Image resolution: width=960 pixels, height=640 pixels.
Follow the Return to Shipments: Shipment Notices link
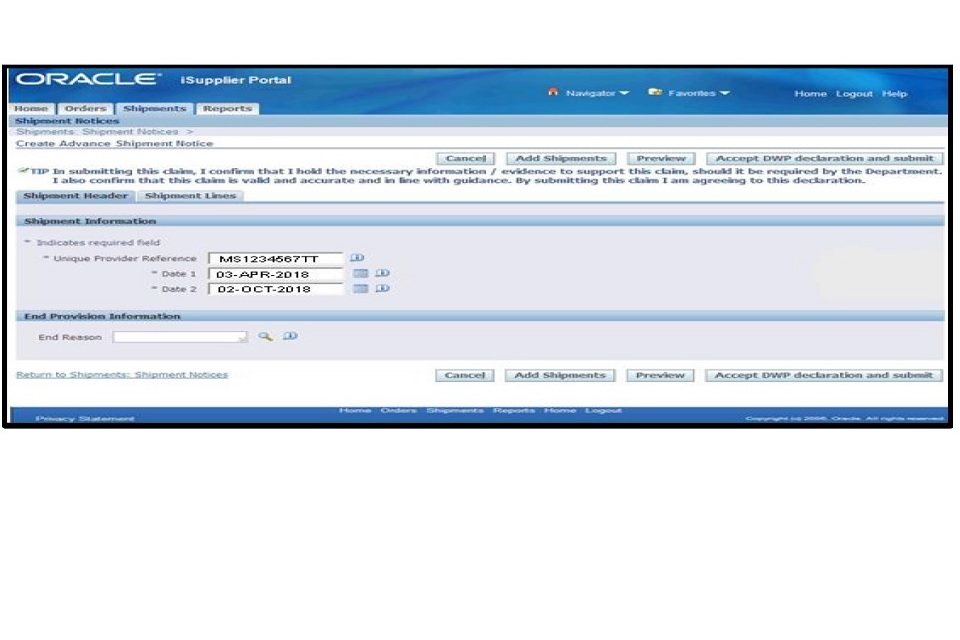(x=122, y=375)
